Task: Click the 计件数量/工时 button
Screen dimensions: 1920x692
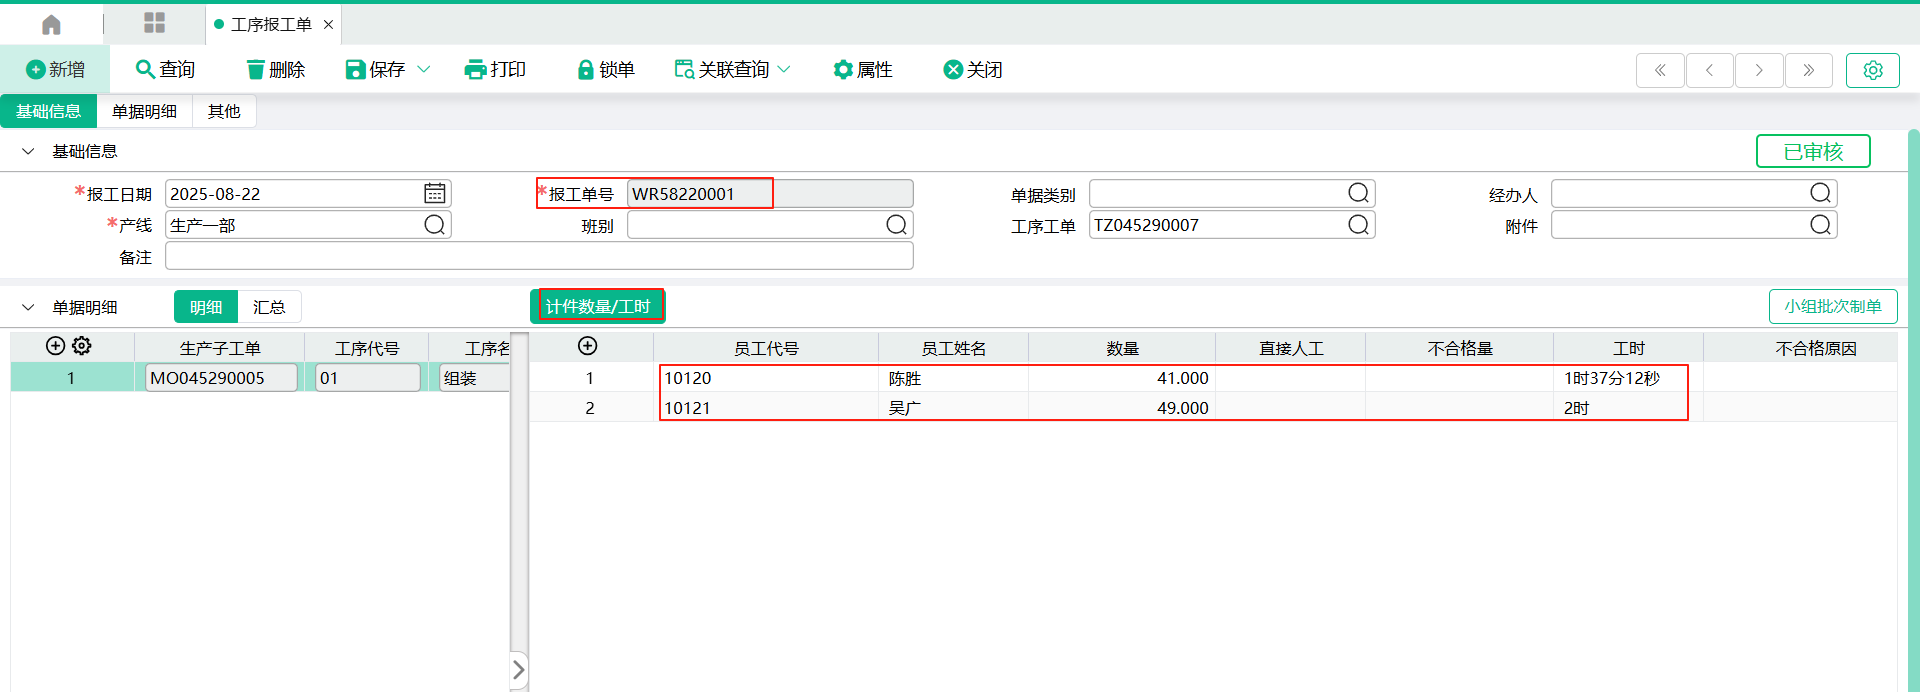Action: pyautogui.click(x=598, y=306)
